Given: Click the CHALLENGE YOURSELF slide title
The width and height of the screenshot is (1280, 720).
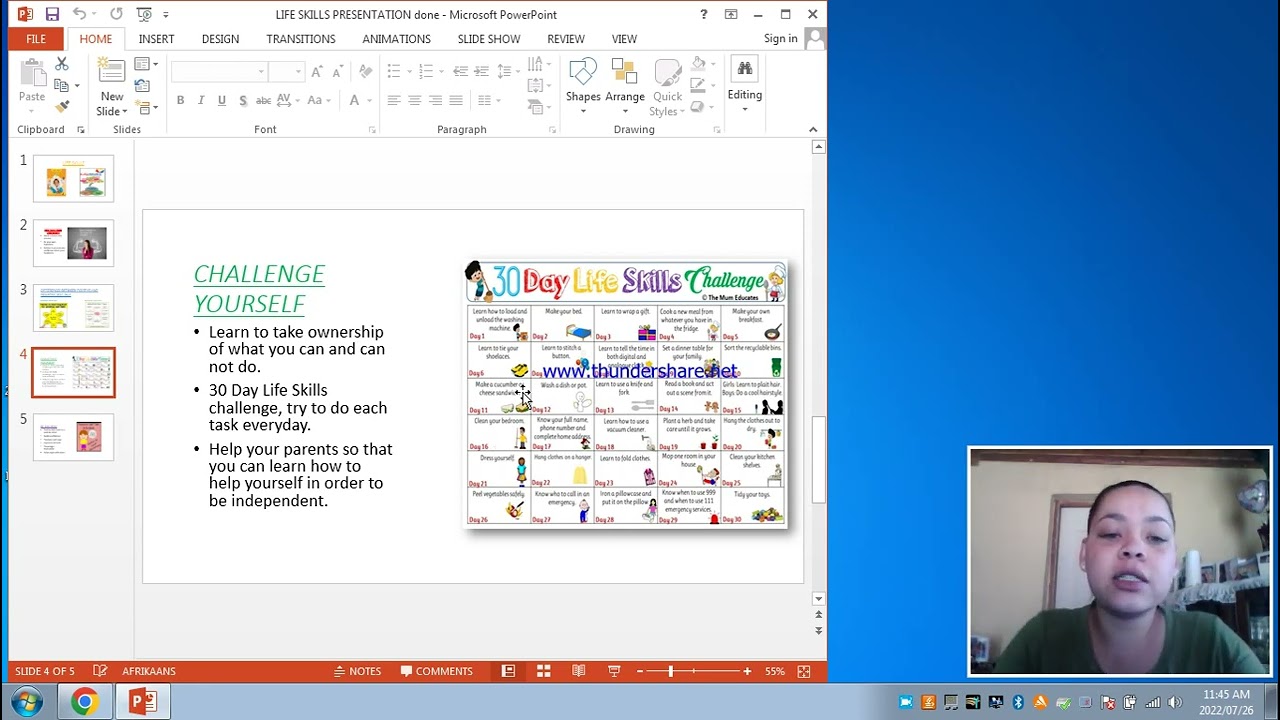Looking at the screenshot, I should tap(259, 288).
